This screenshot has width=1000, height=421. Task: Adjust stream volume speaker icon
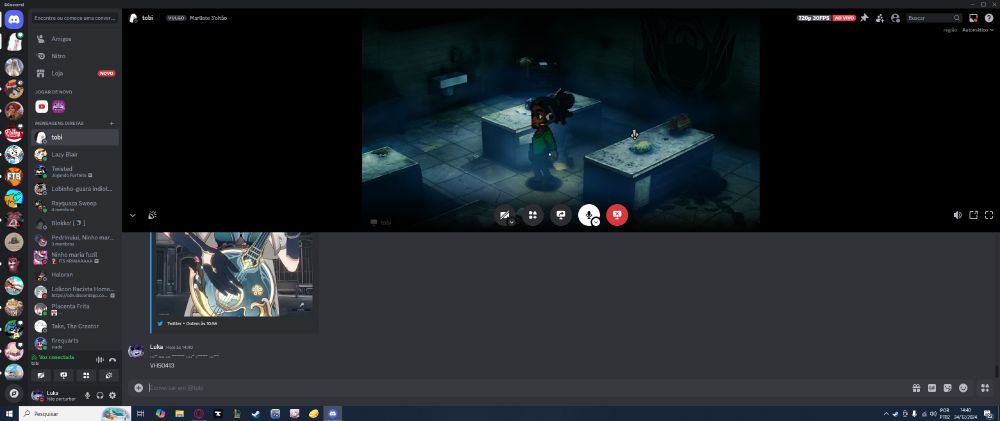pyautogui.click(x=957, y=215)
